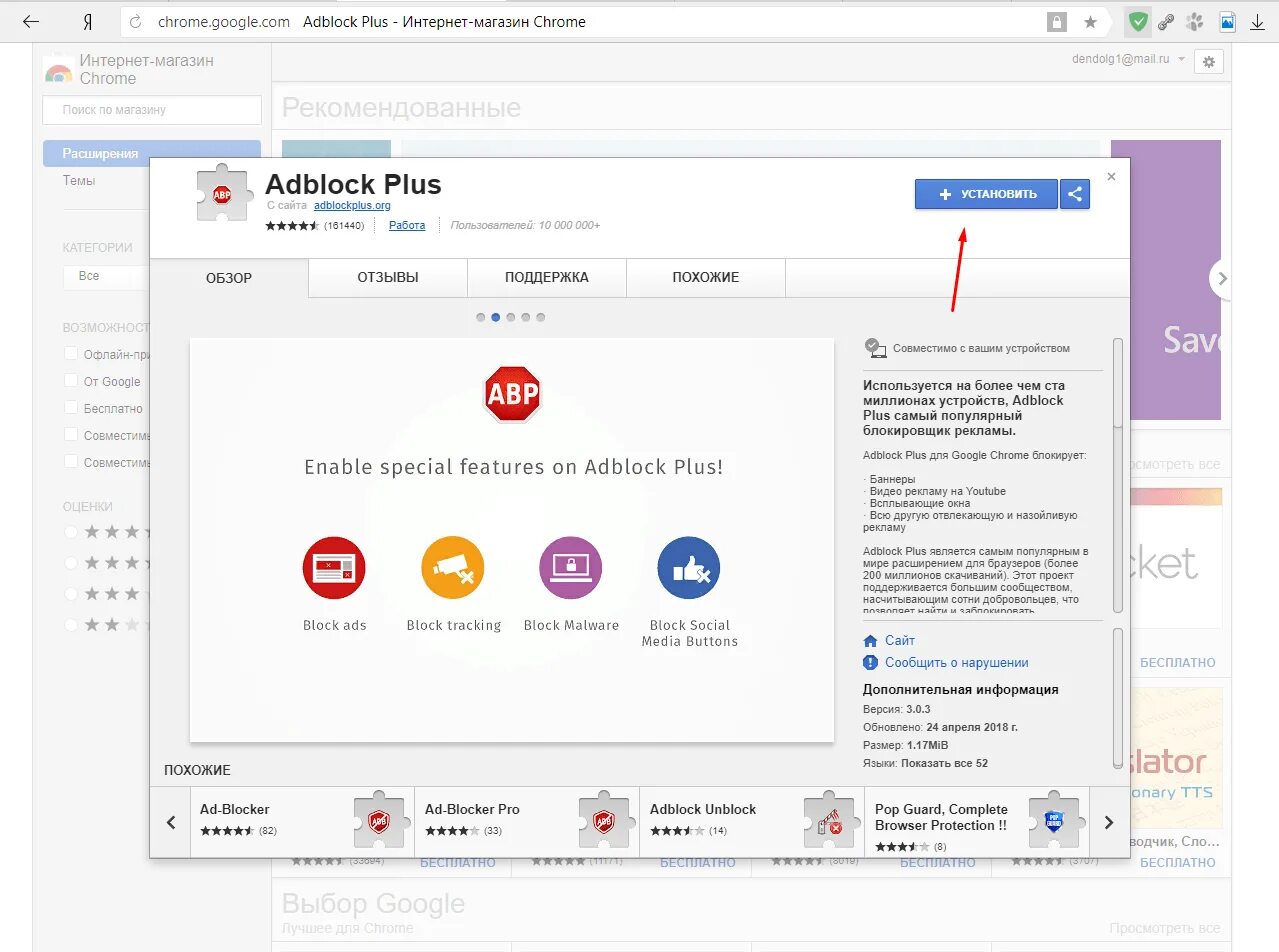This screenshot has height=952, width=1279.
Task: Focus the Поиск по магазину search field
Action: 152,110
